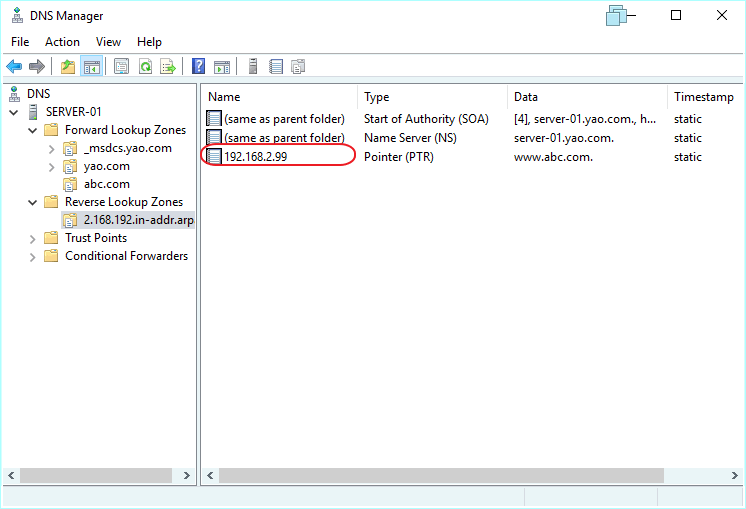Click the Name Server record icon

pyautogui.click(x=214, y=137)
